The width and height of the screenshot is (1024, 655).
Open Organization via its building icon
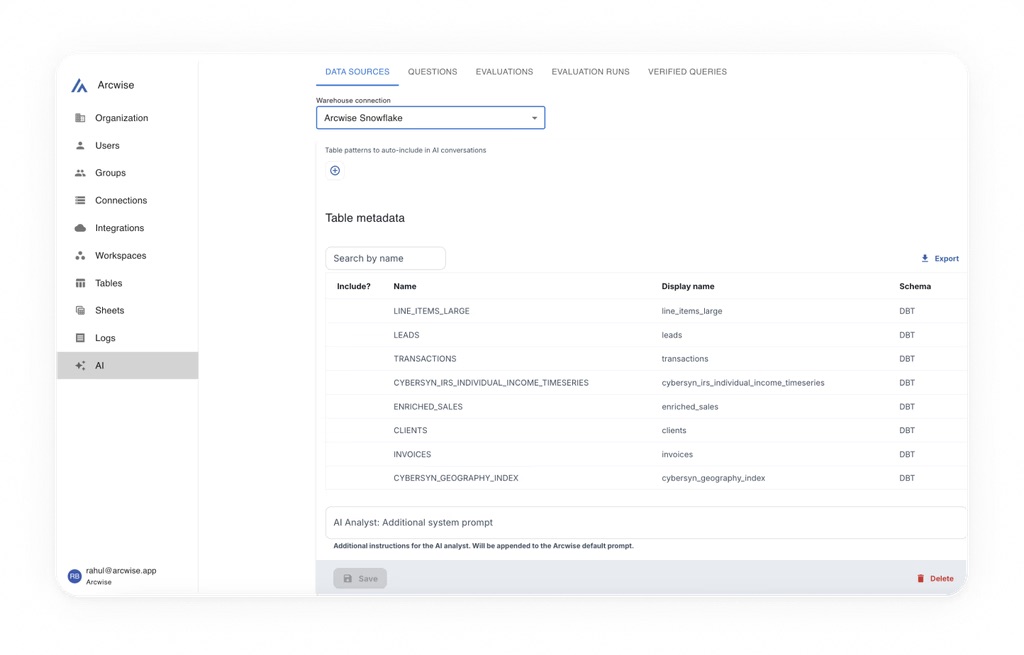(x=80, y=118)
